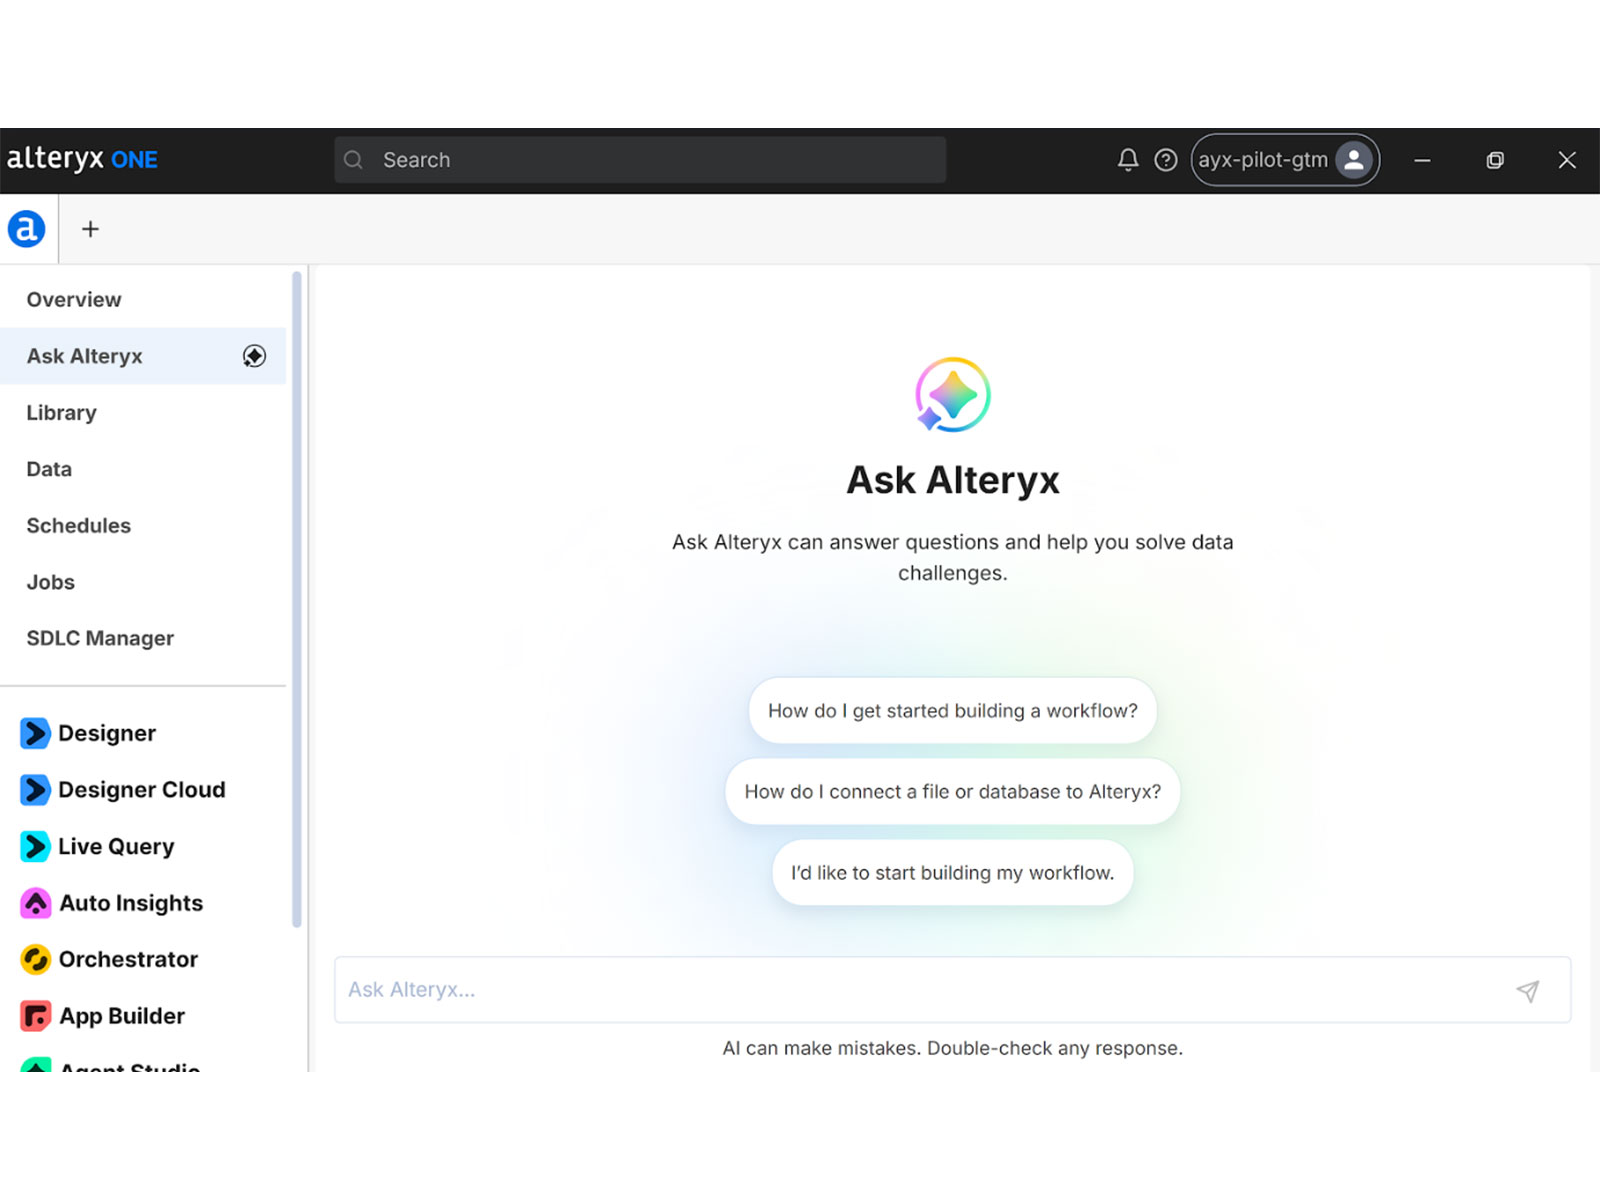Click 'AI can make mistakes' disclaimer text
The width and height of the screenshot is (1600, 1200).
pyautogui.click(x=953, y=1048)
